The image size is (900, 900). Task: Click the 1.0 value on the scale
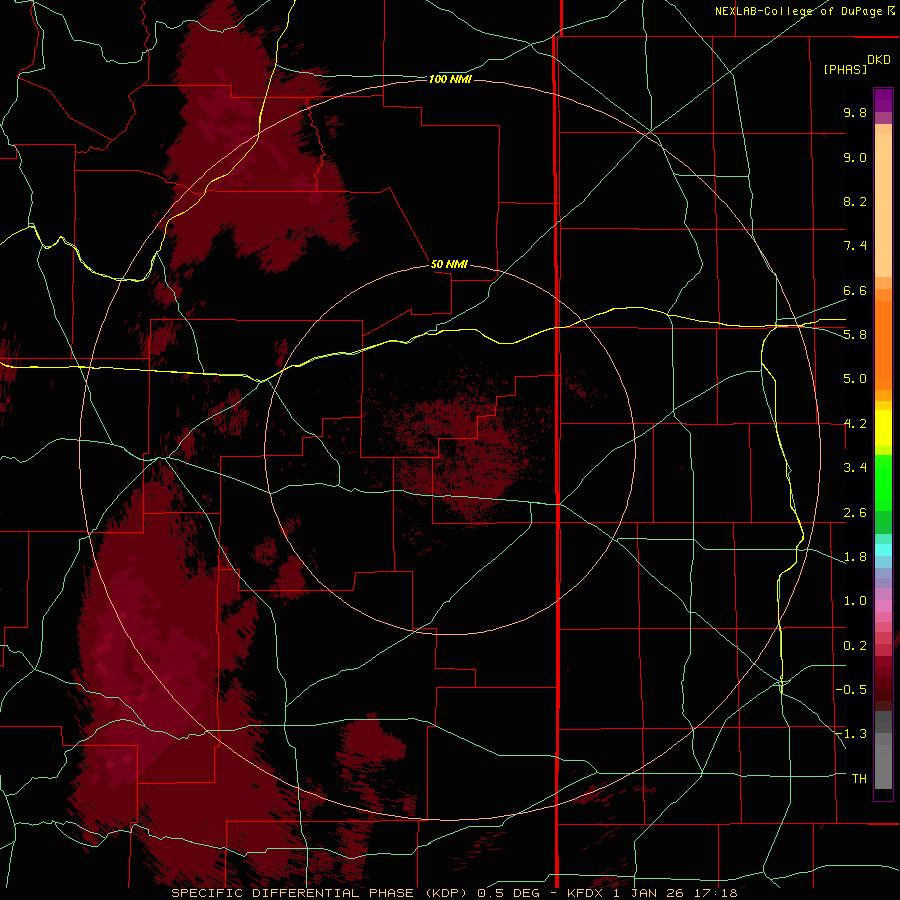pyautogui.click(x=855, y=601)
